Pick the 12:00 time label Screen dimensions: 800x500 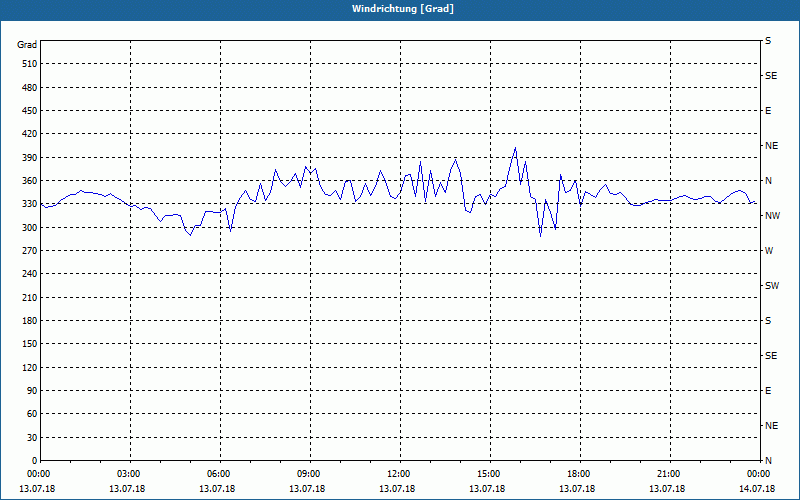398,474
